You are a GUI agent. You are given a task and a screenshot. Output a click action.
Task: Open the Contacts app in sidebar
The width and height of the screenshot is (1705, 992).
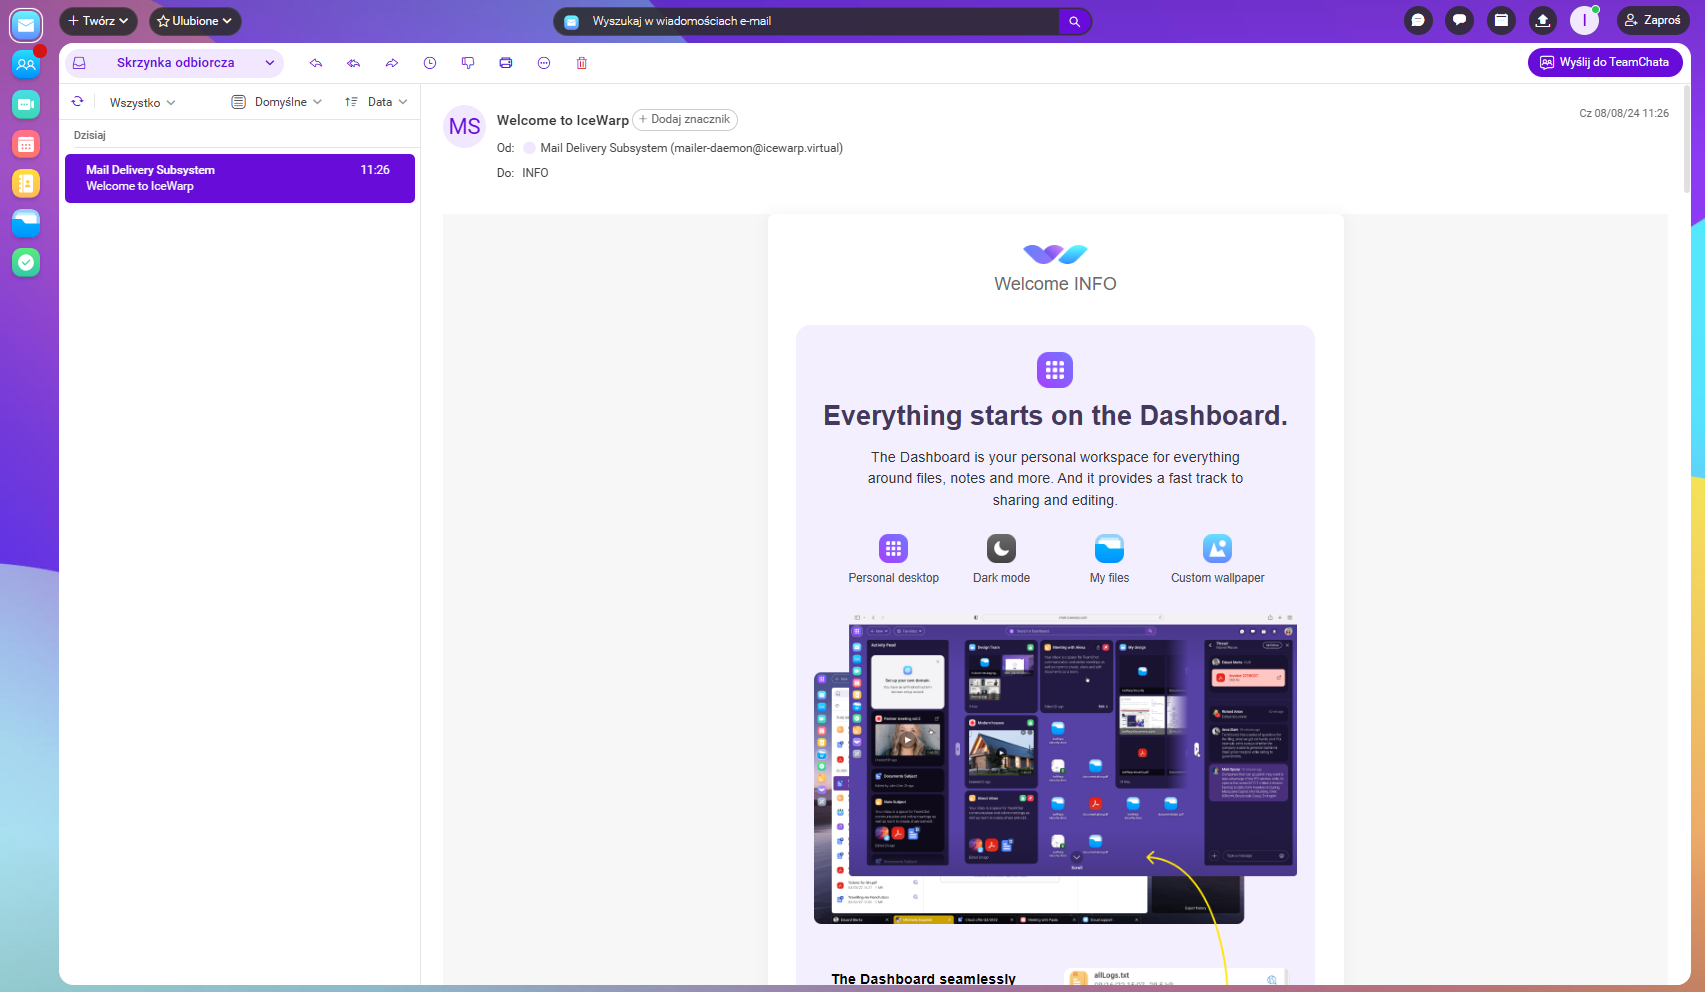point(26,183)
